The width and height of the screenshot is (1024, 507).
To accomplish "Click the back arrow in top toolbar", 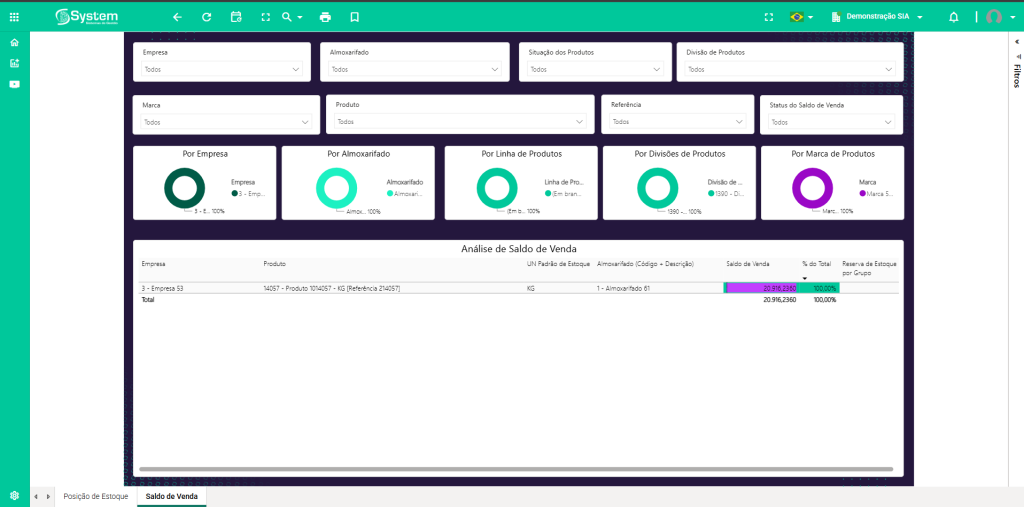I will (x=177, y=17).
